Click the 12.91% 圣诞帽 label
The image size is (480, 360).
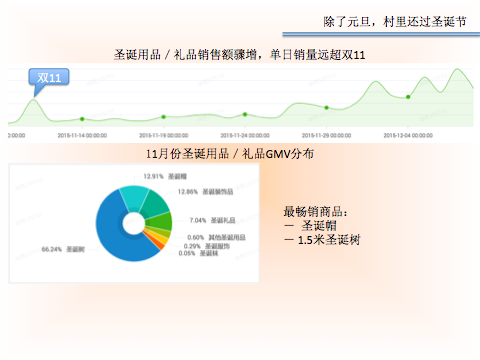tap(165, 176)
